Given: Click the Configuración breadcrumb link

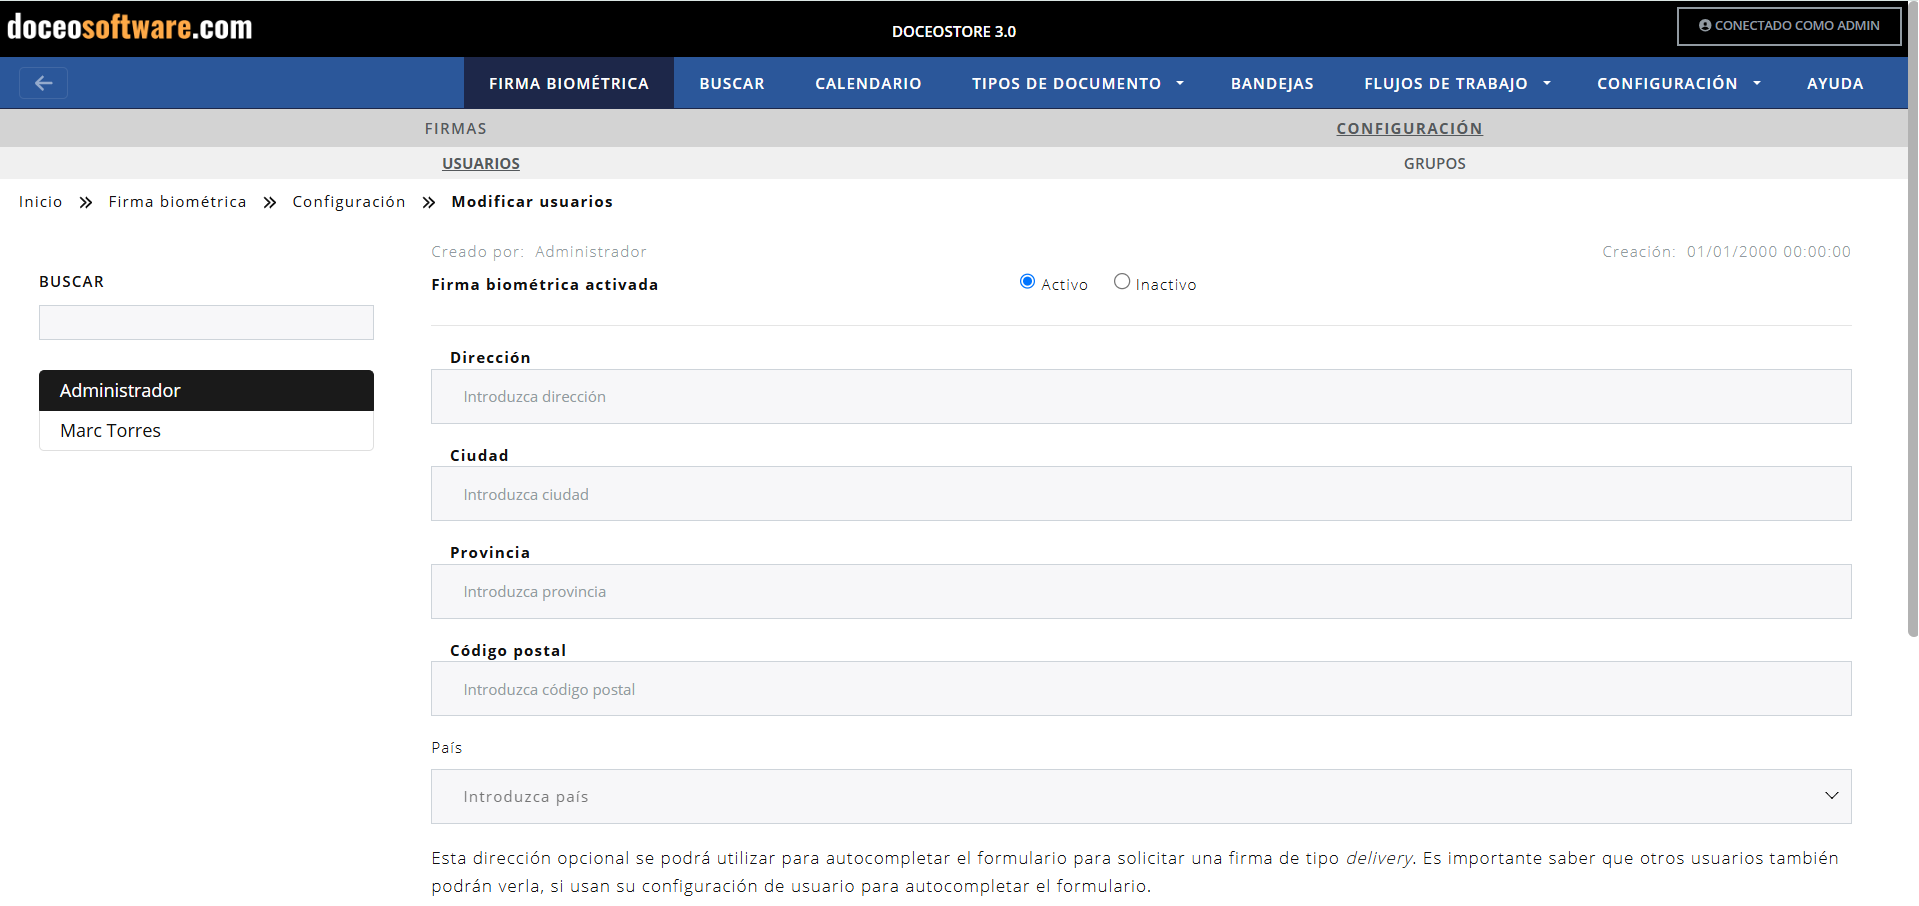Looking at the screenshot, I should 348,201.
